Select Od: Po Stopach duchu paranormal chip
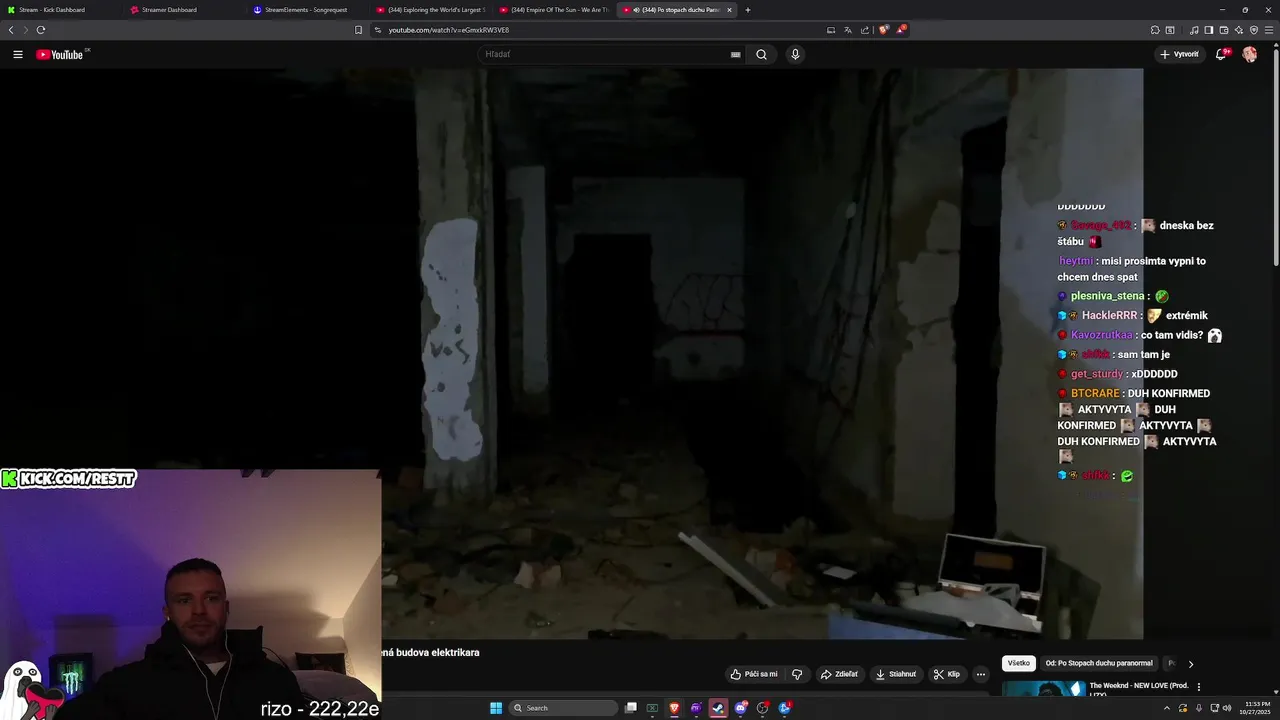Screen dimensions: 1280x720 coord(1099,663)
